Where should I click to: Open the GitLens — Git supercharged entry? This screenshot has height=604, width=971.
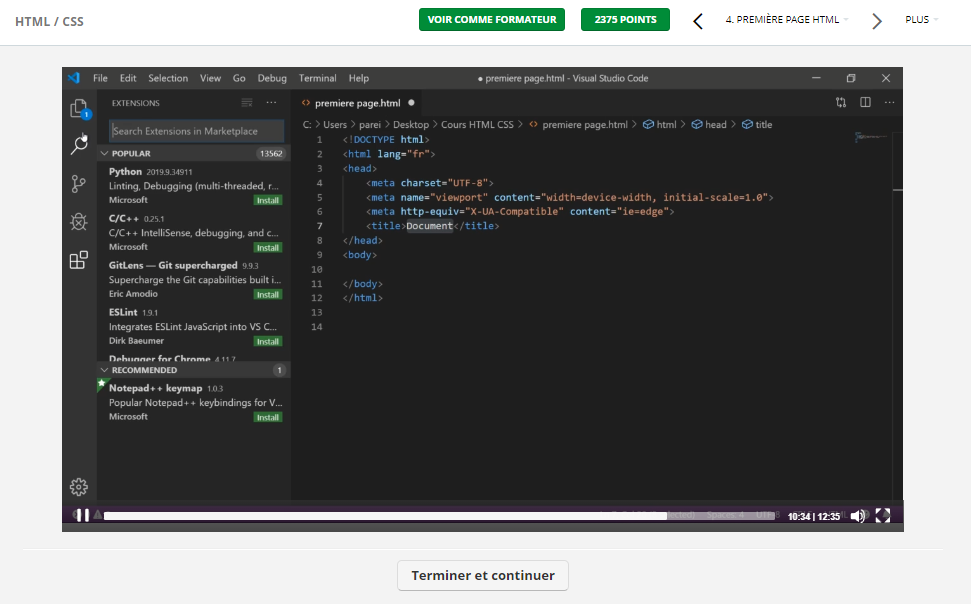tap(194, 280)
